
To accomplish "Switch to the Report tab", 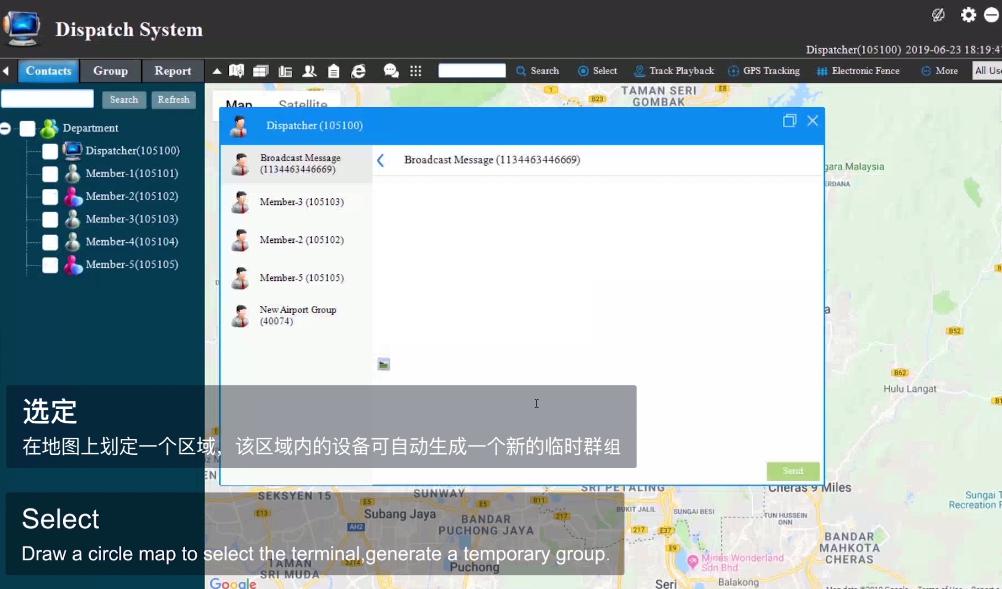I will (173, 71).
